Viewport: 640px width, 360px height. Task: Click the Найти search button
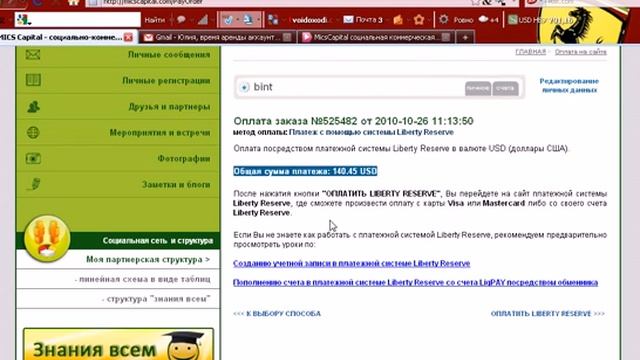[155, 20]
